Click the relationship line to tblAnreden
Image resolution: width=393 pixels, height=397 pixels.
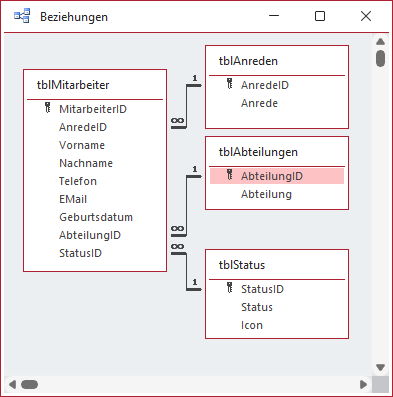tap(186, 107)
